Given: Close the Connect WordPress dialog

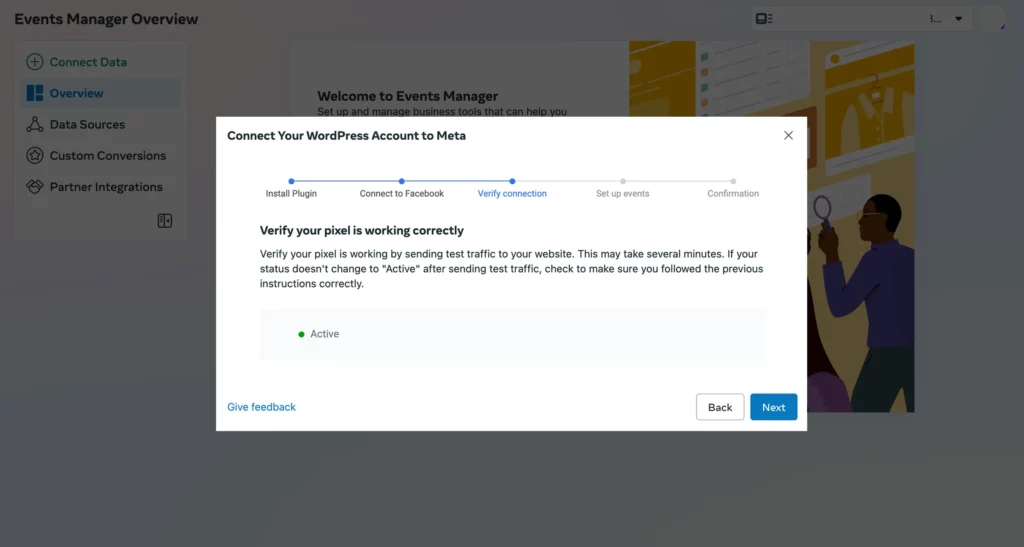Looking at the screenshot, I should pos(788,135).
